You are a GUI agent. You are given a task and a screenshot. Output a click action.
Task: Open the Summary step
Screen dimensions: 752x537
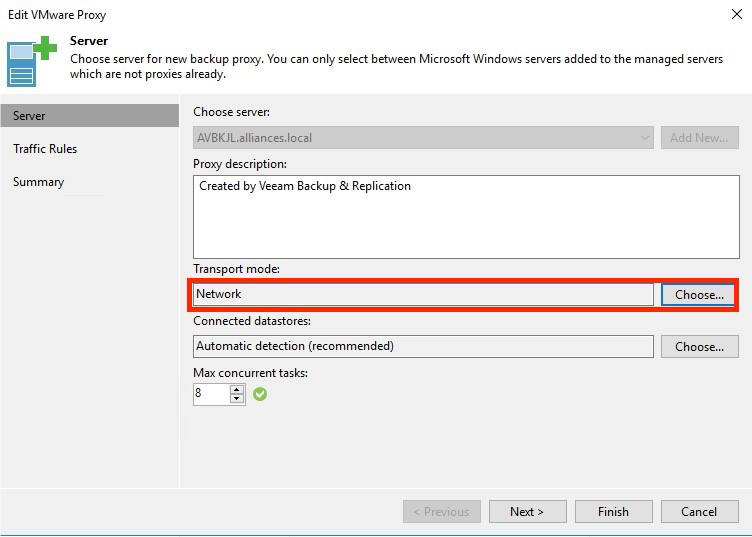point(39,182)
